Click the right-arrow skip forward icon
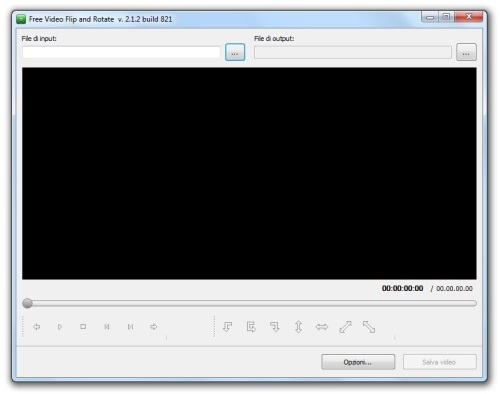This screenshot has height=394, width=500. [x=154, y=327]
